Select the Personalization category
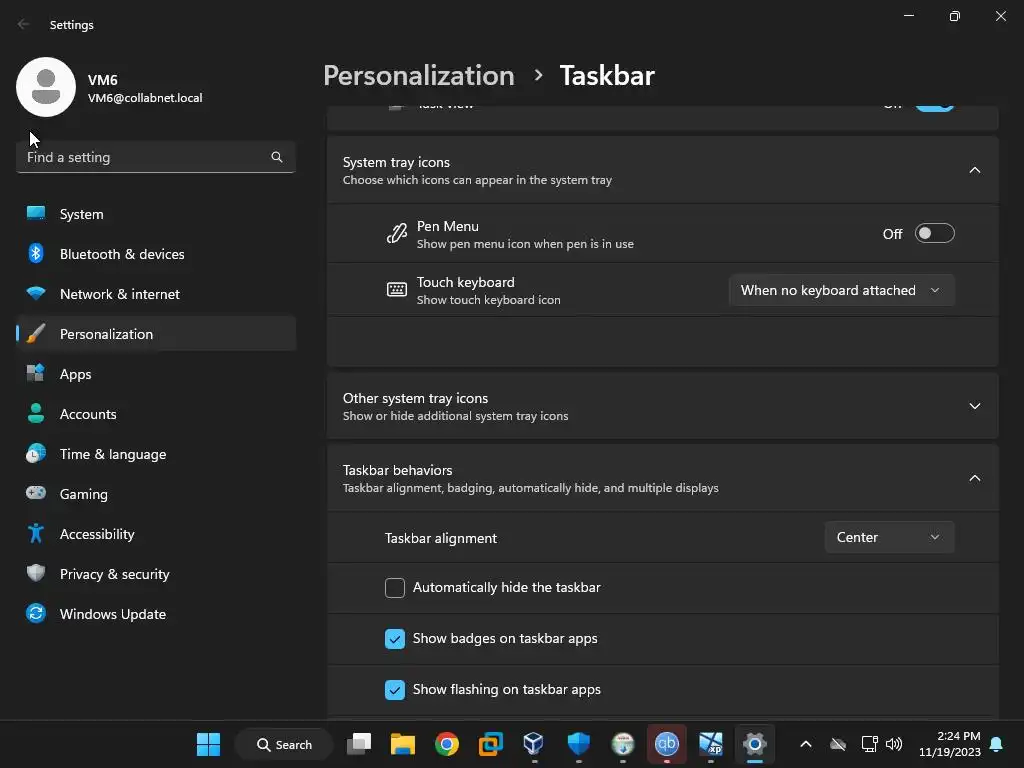The width and height of the screenshot is (1024, 768). (155, 334)
